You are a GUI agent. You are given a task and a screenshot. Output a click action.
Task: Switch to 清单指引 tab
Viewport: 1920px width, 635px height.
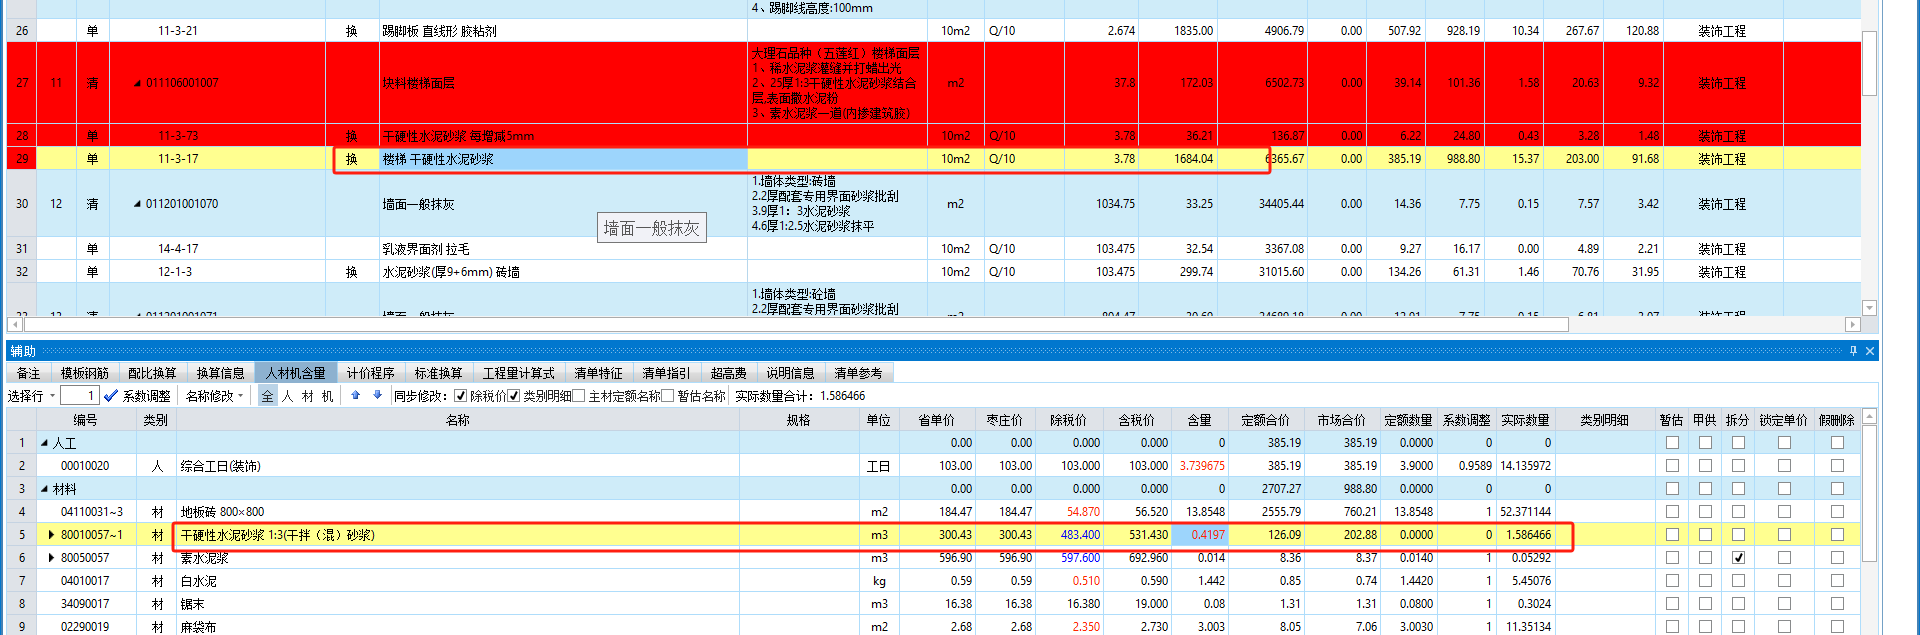point(666,373)
